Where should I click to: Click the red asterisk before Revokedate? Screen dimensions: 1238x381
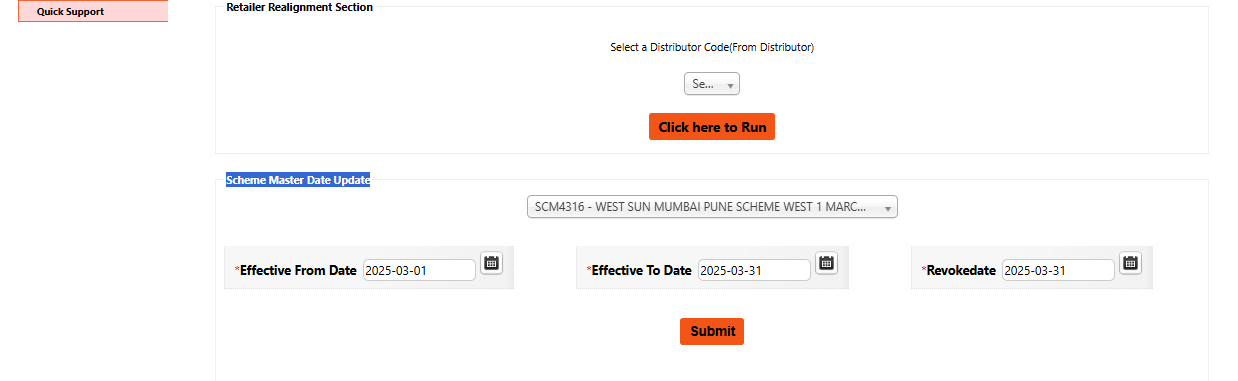923,271
